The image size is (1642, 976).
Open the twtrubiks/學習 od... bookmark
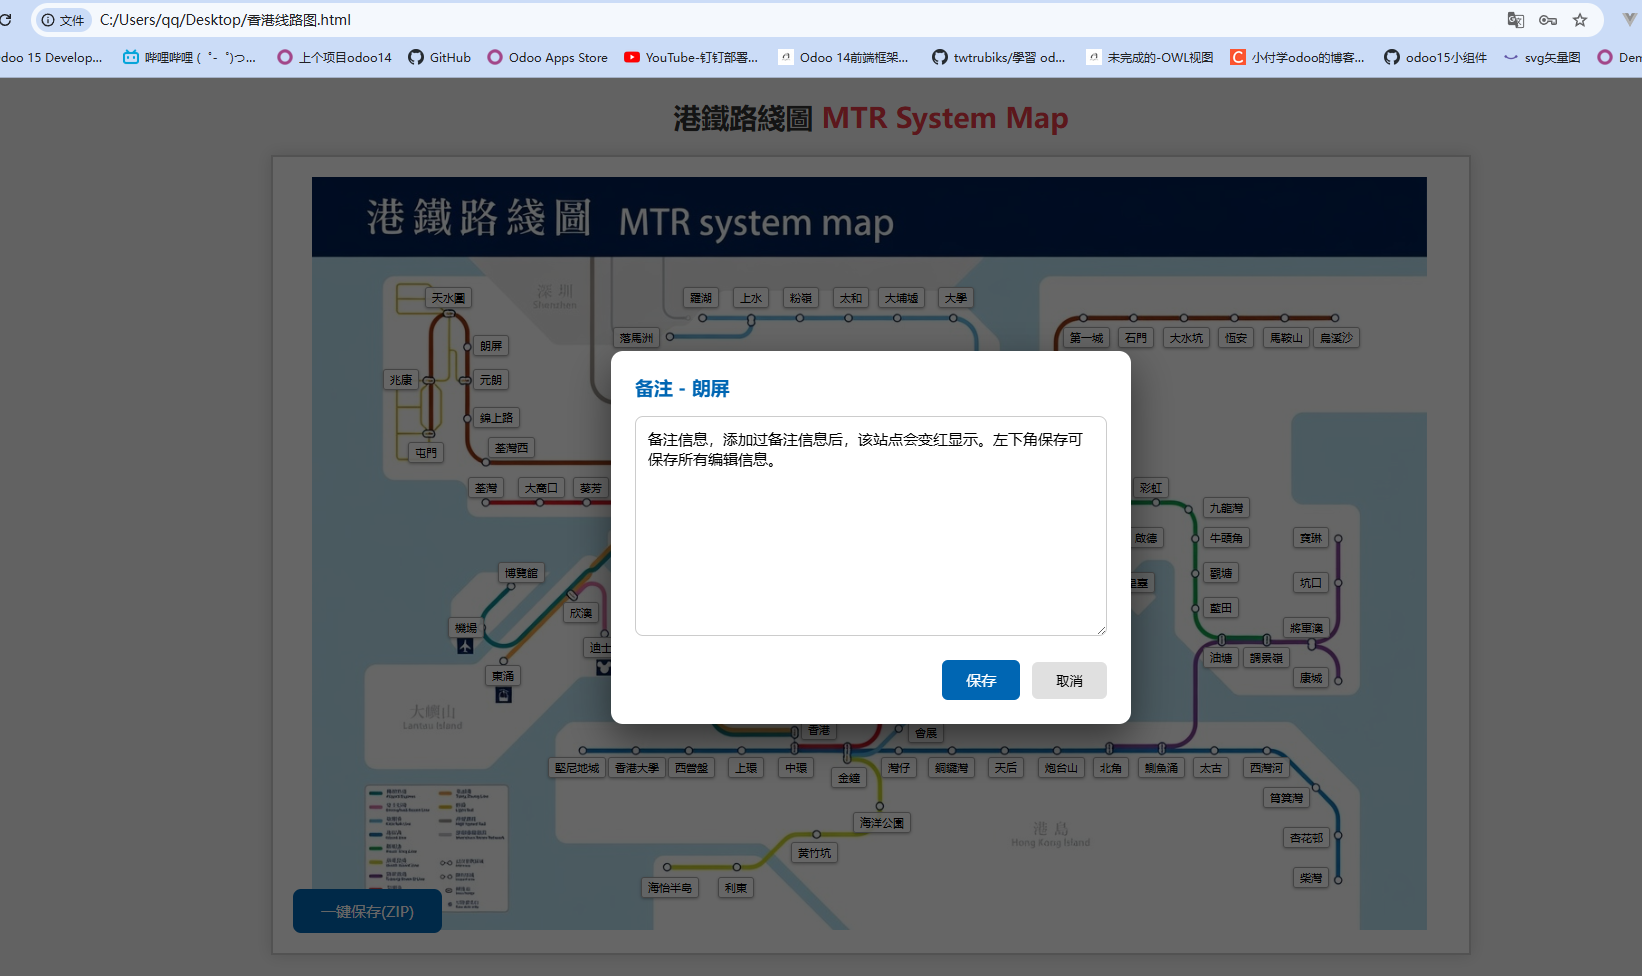coord(999,58)
